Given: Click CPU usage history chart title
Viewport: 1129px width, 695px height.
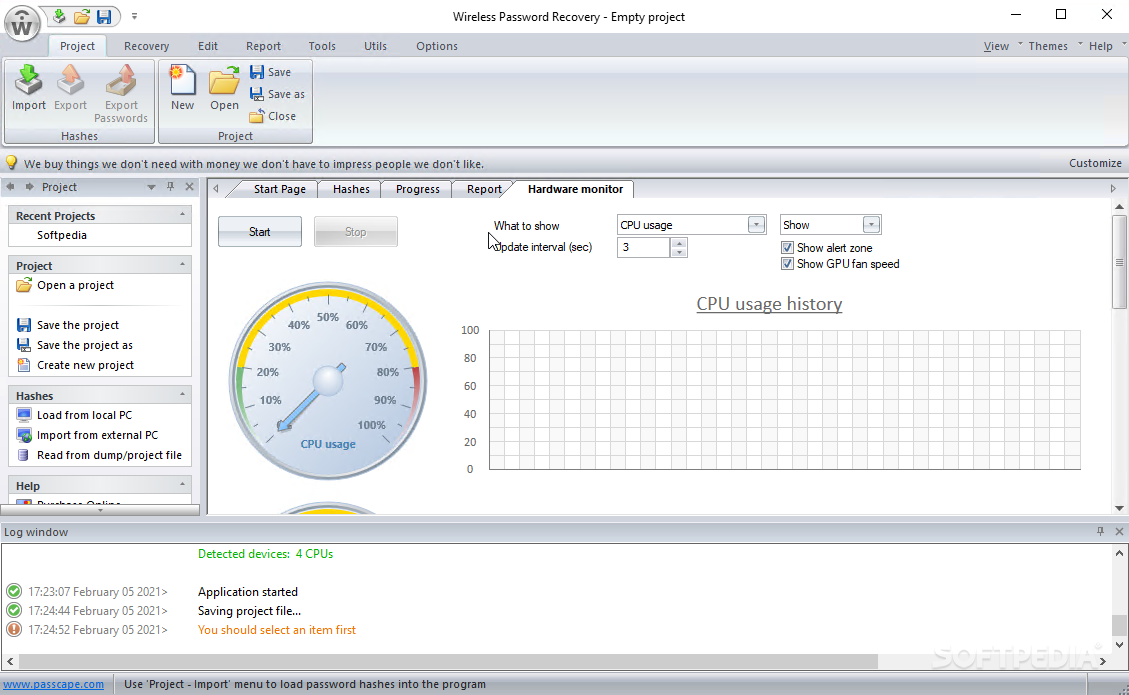Looking at the screenshot, I should tap(769, 304).
